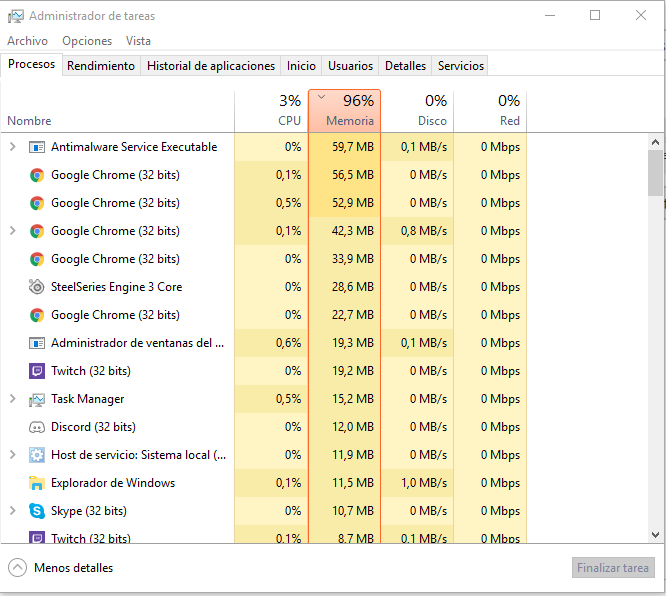Image resolution: width=666 pixels, height=596 pixels.
Task: Select the Antimalware Service Executable row name
Action: 134,147
